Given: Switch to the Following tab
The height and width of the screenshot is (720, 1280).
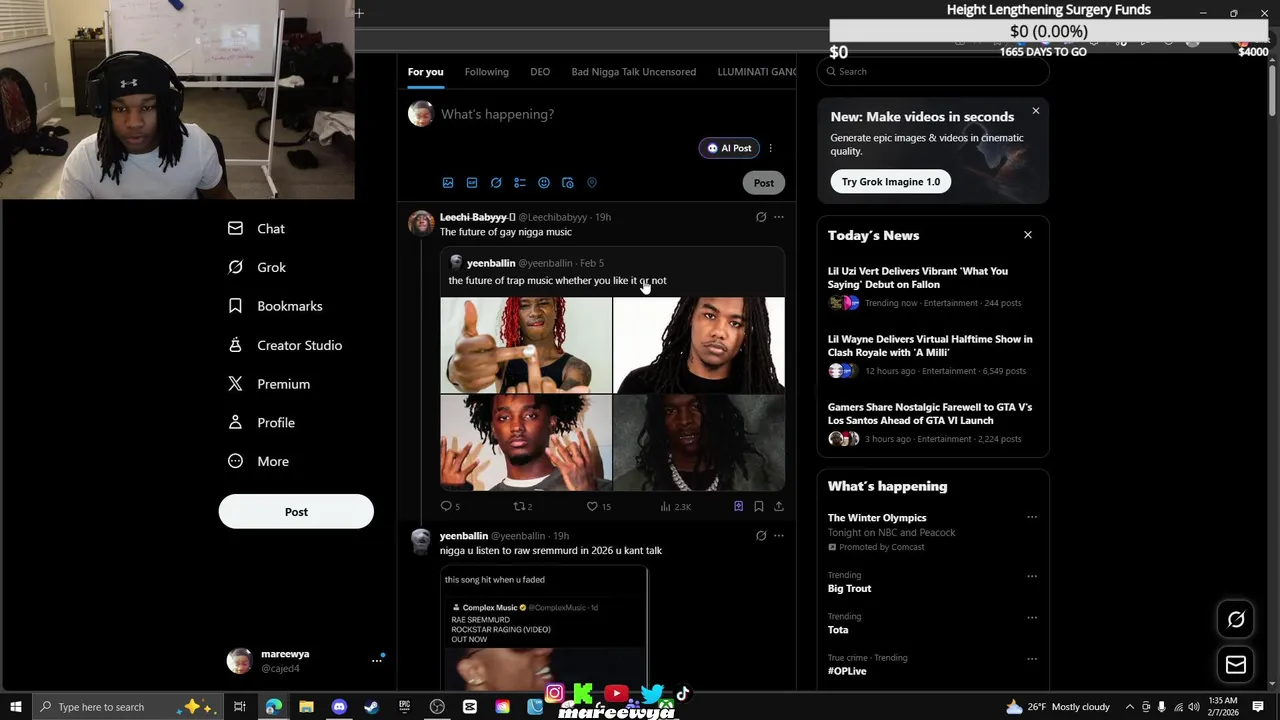Looking at the screenshot, I should (486, 72).
